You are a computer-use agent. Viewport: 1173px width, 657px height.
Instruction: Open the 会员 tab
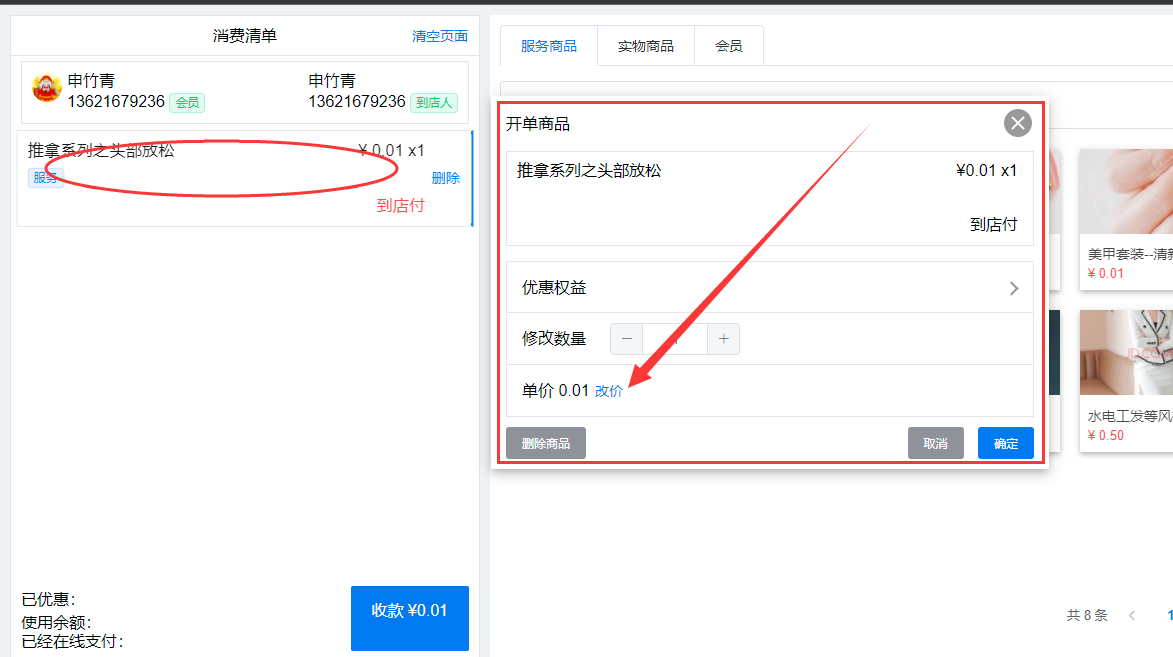(x=729, y=46)
